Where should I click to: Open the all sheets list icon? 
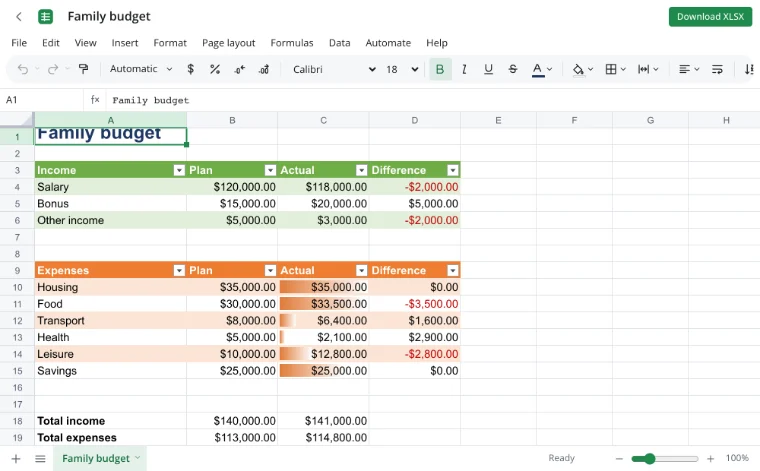coord(40,458)
